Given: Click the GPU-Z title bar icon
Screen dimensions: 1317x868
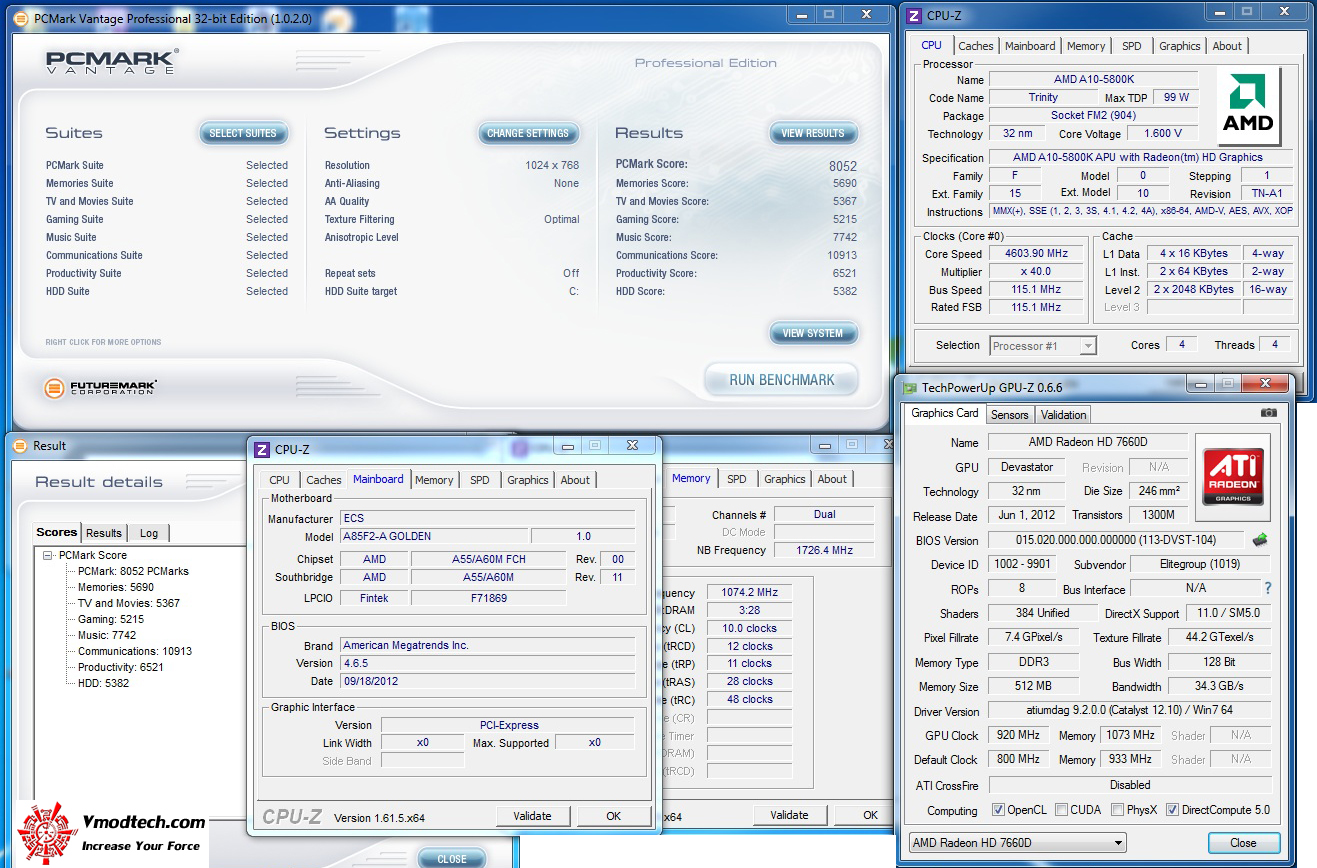Looking at the screenshot, I should click(909, 388).
